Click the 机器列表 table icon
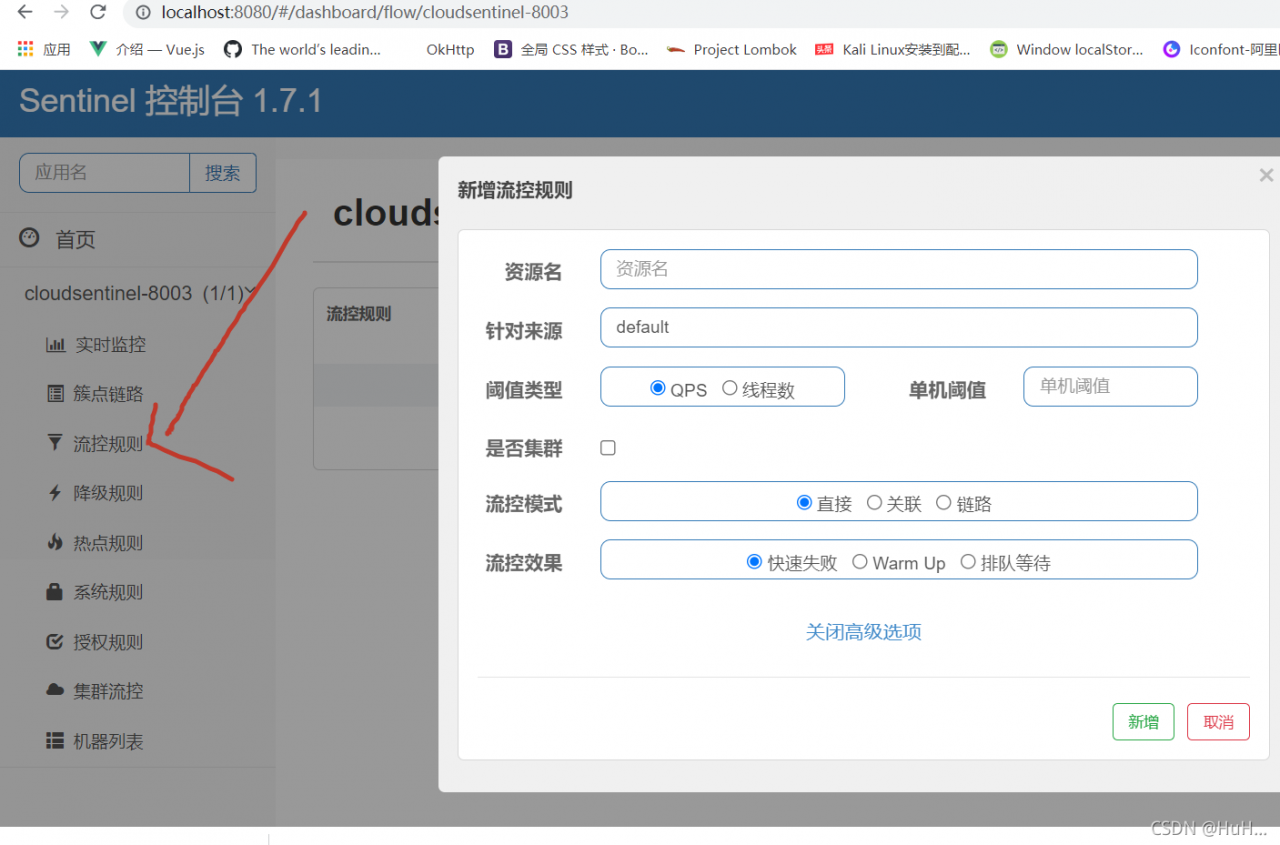 click(x=55, y=741)
